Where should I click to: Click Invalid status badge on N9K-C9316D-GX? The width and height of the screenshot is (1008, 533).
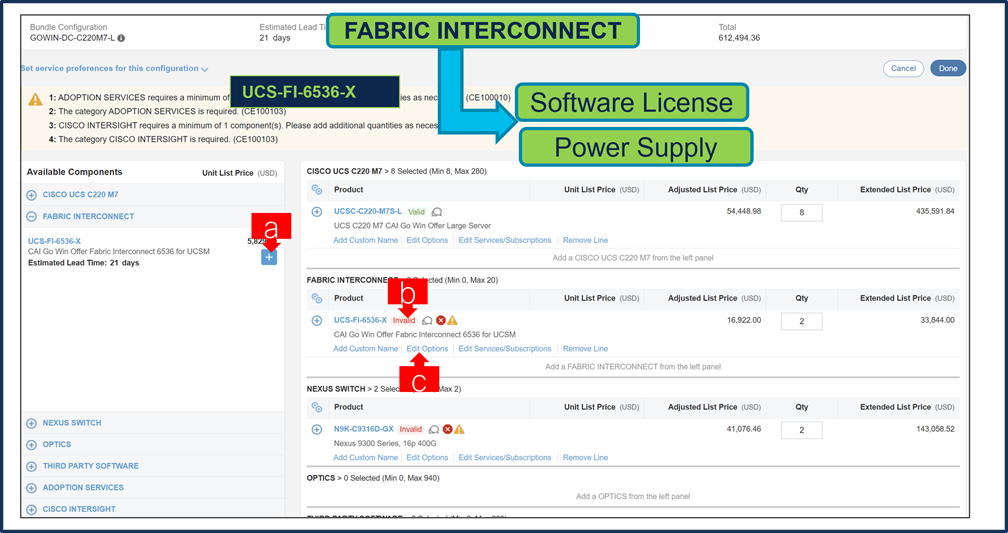(411, 429)
